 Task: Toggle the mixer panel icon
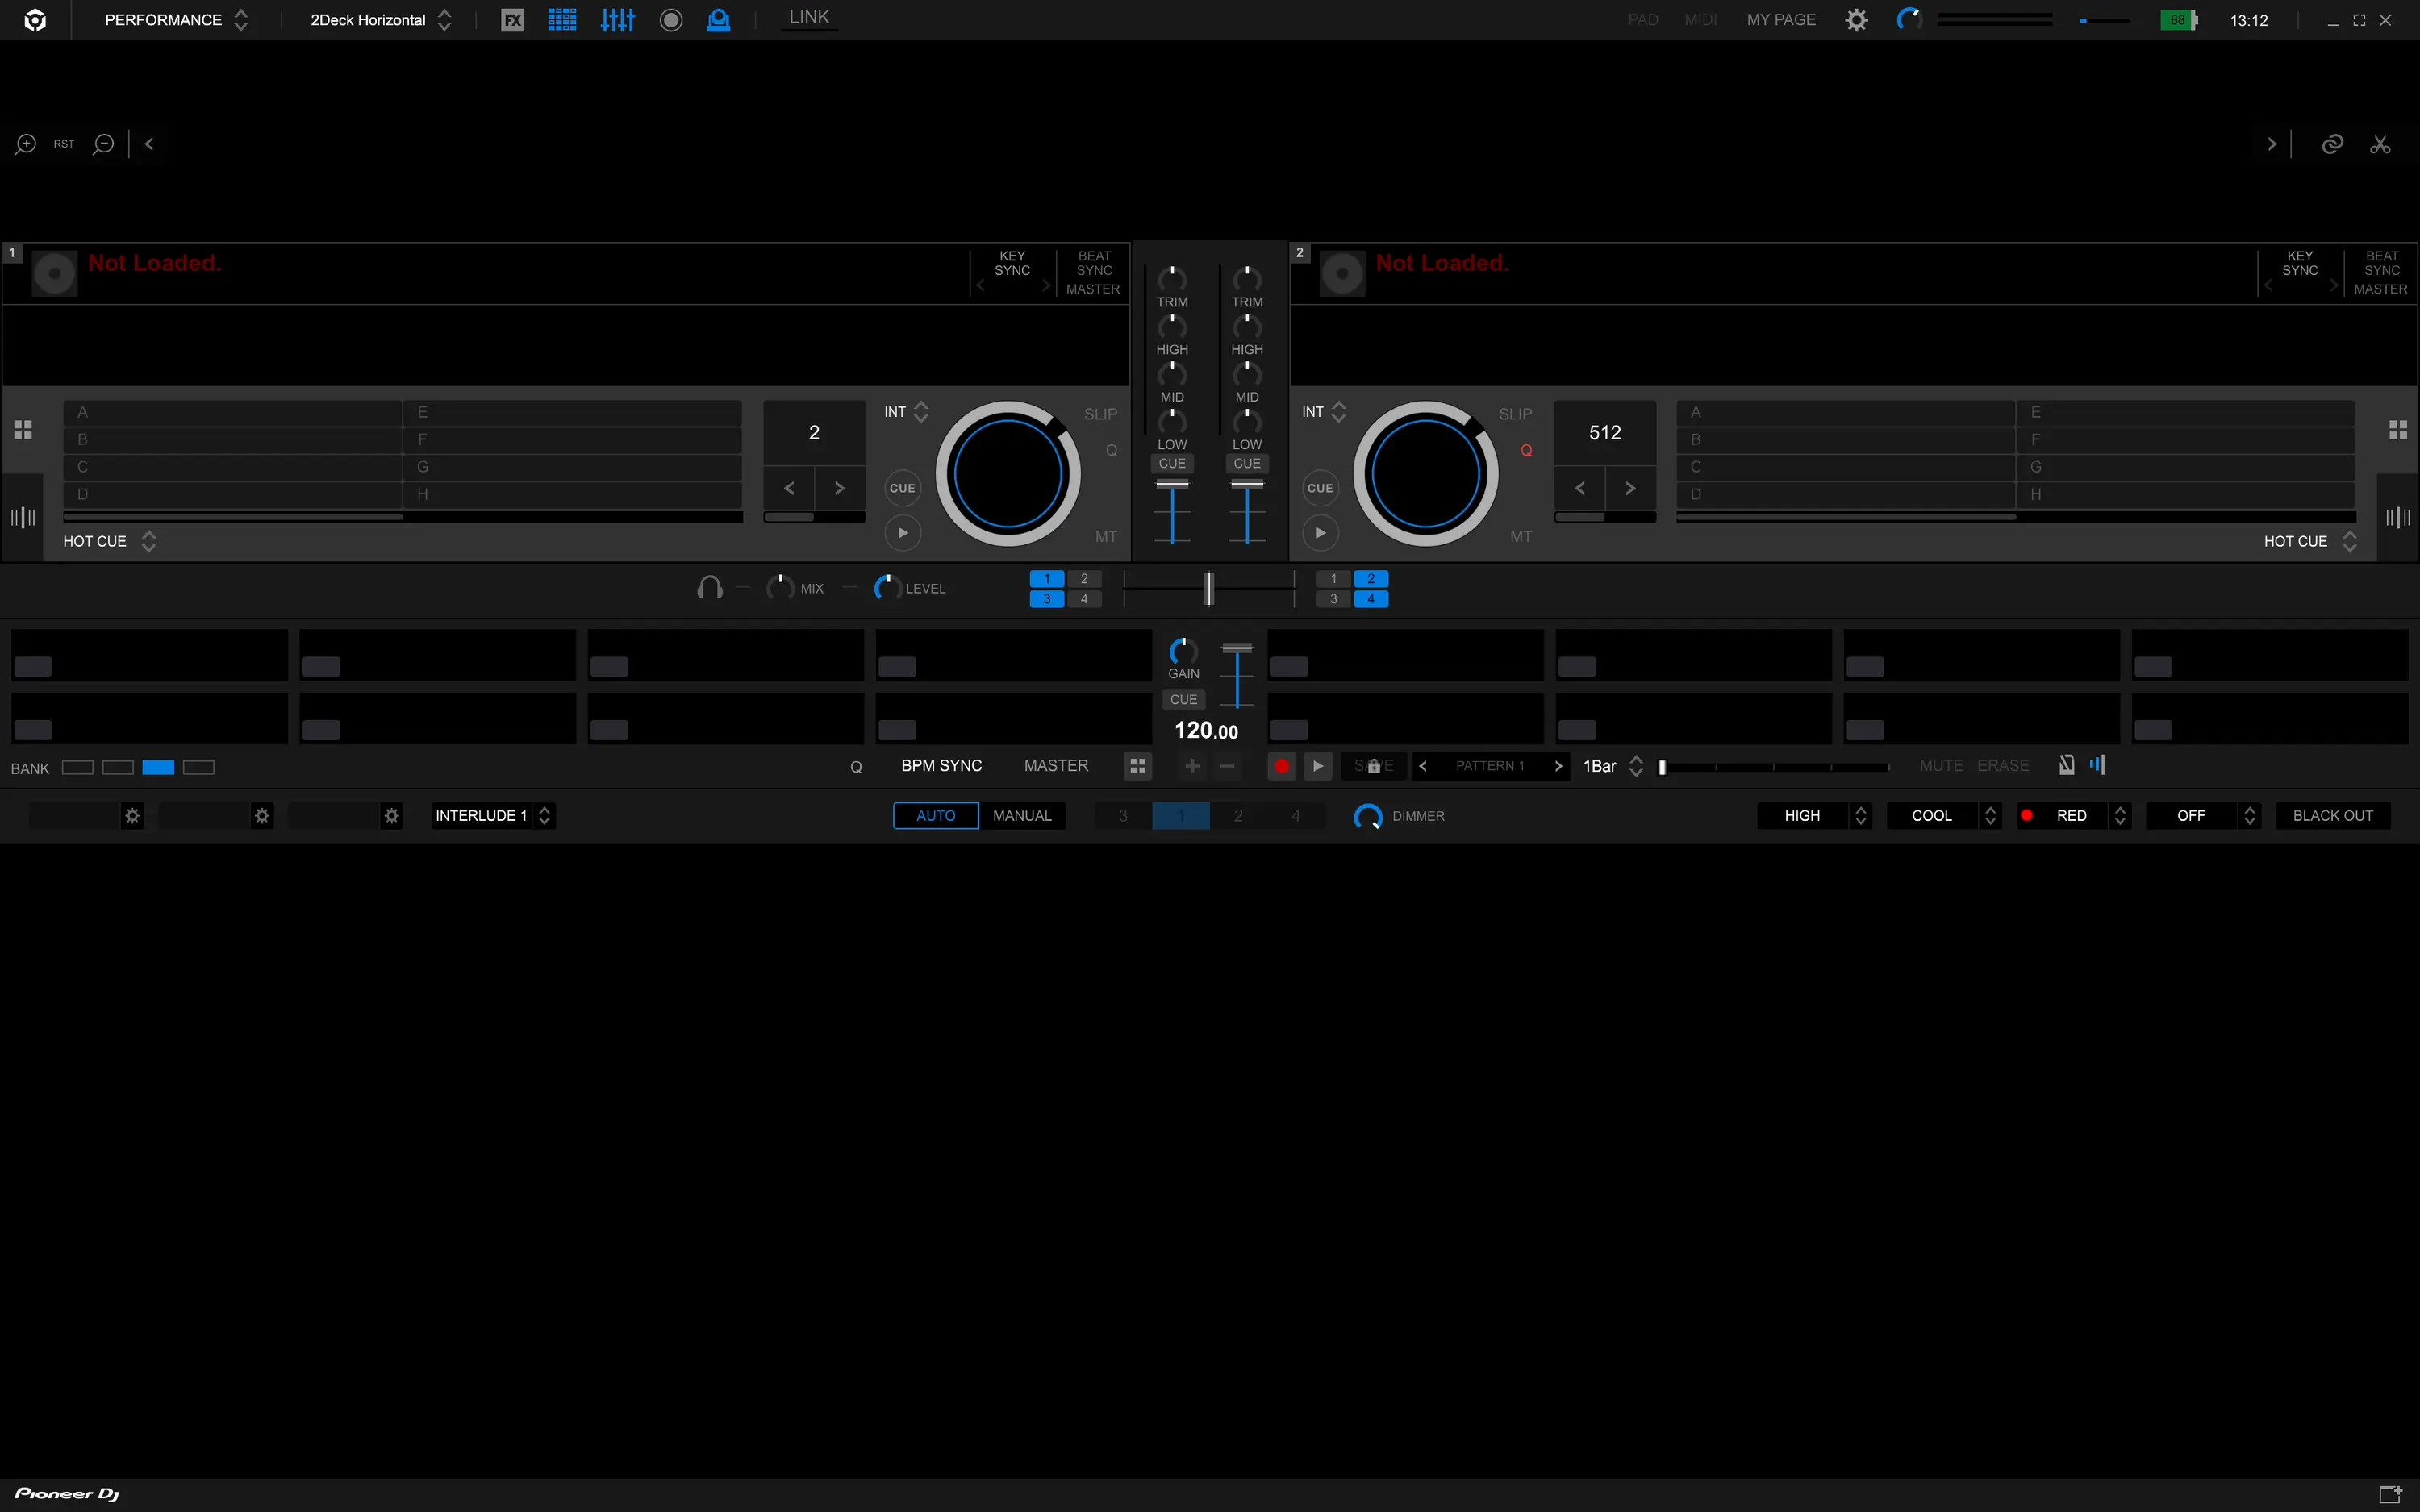click(617, 20)
